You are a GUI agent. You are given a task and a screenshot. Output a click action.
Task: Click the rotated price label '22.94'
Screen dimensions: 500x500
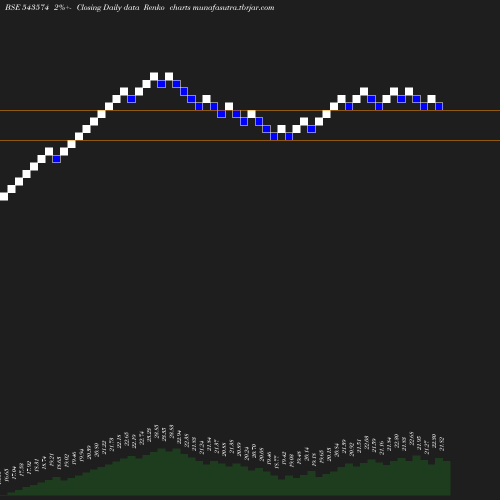pos(179,437)
